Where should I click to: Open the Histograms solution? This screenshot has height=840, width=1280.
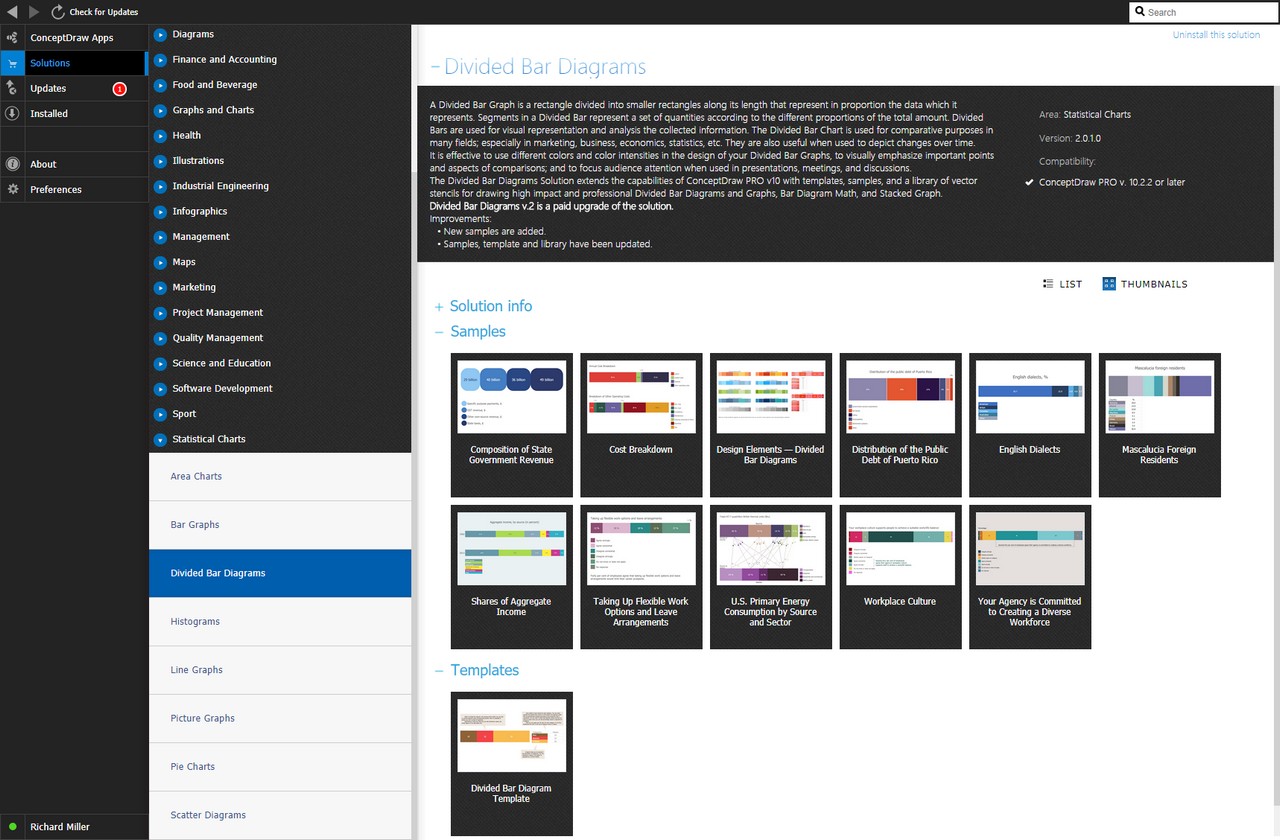(x=280, y=622)
